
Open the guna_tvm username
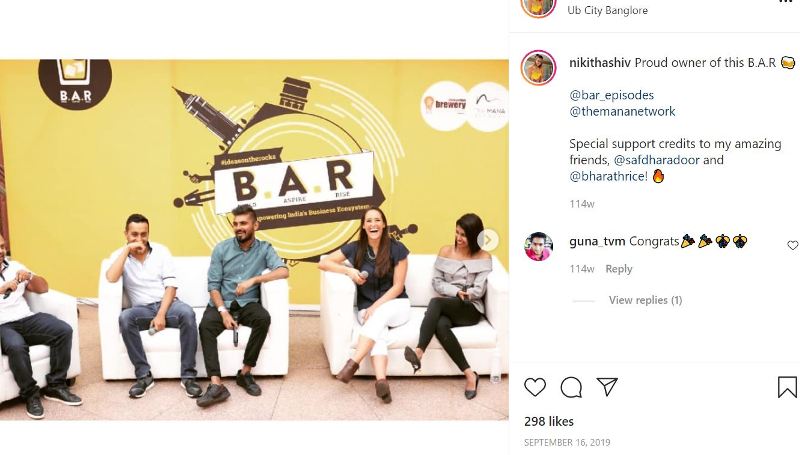597,241
